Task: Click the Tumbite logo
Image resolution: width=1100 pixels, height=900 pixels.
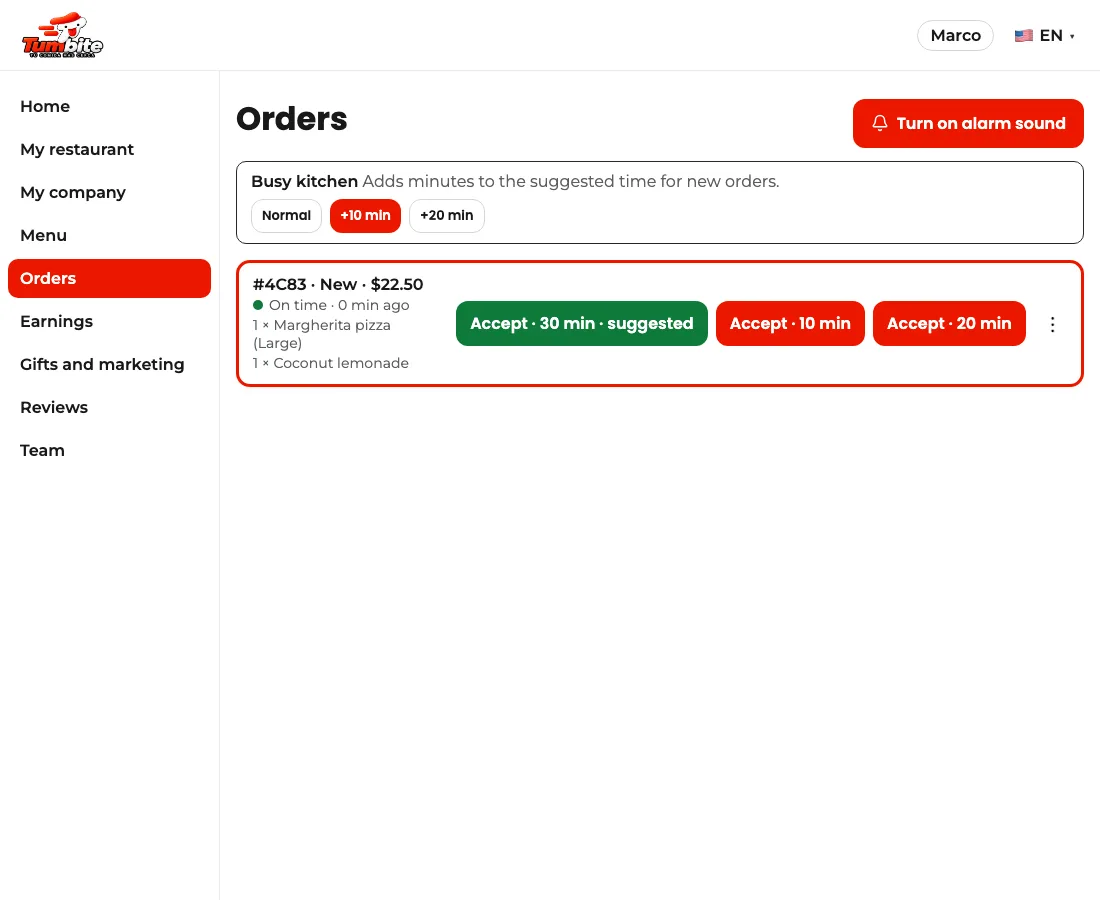Action: 62,35
